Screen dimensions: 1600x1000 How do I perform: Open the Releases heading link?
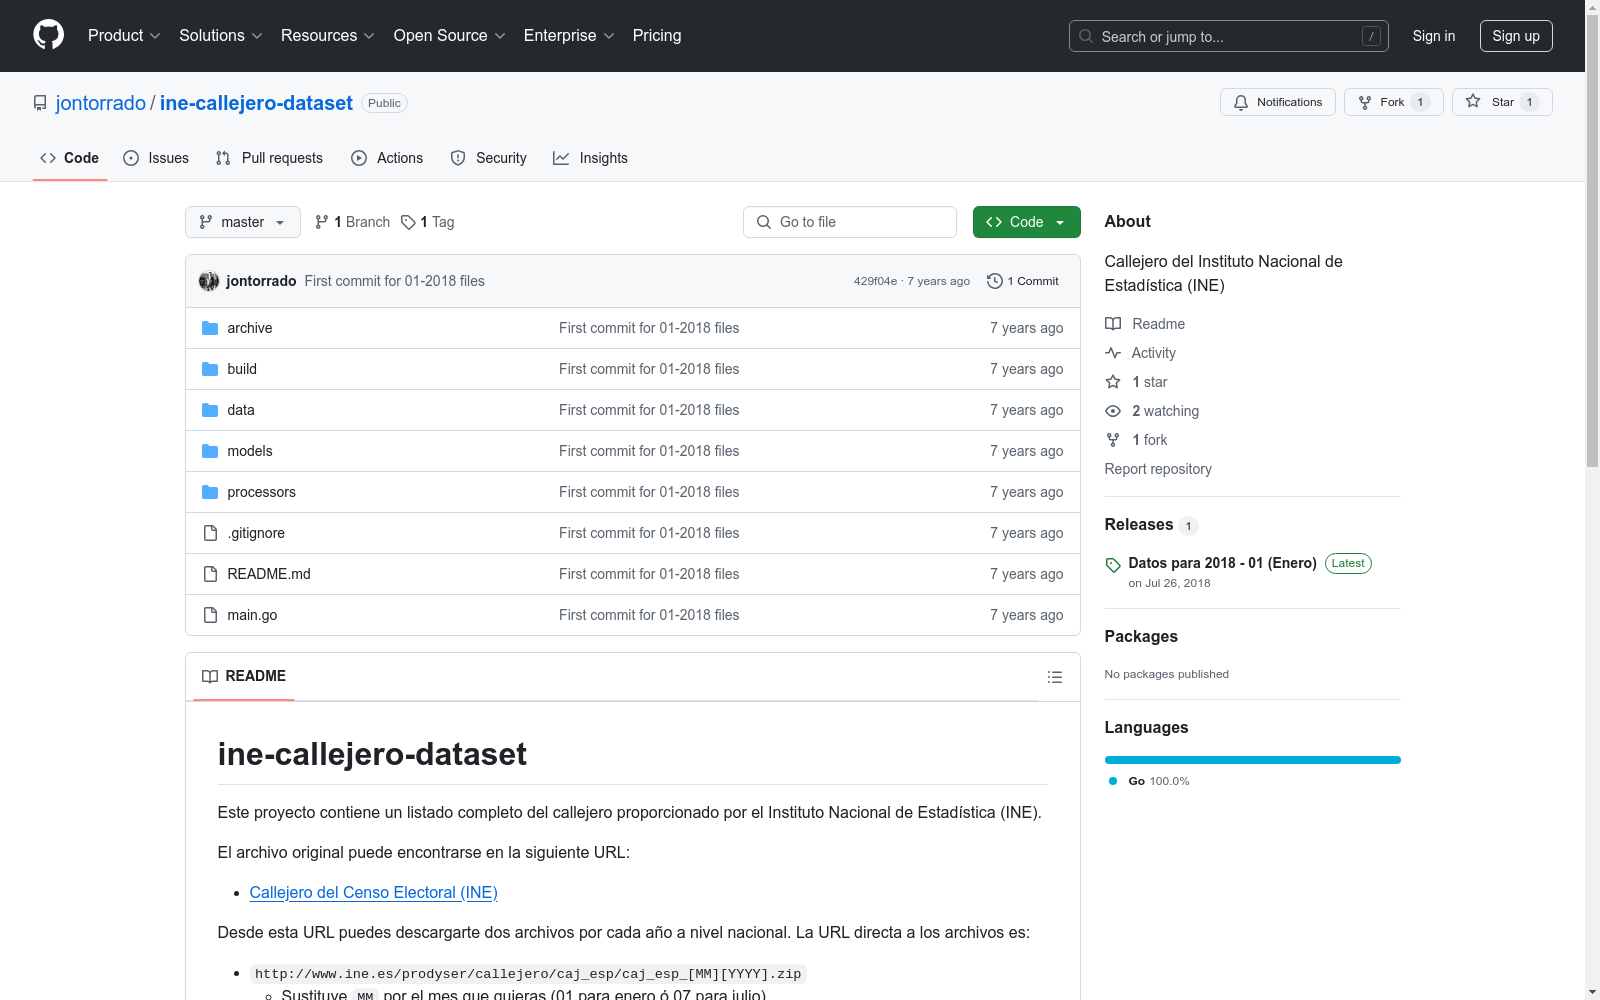click(1150, 524)
